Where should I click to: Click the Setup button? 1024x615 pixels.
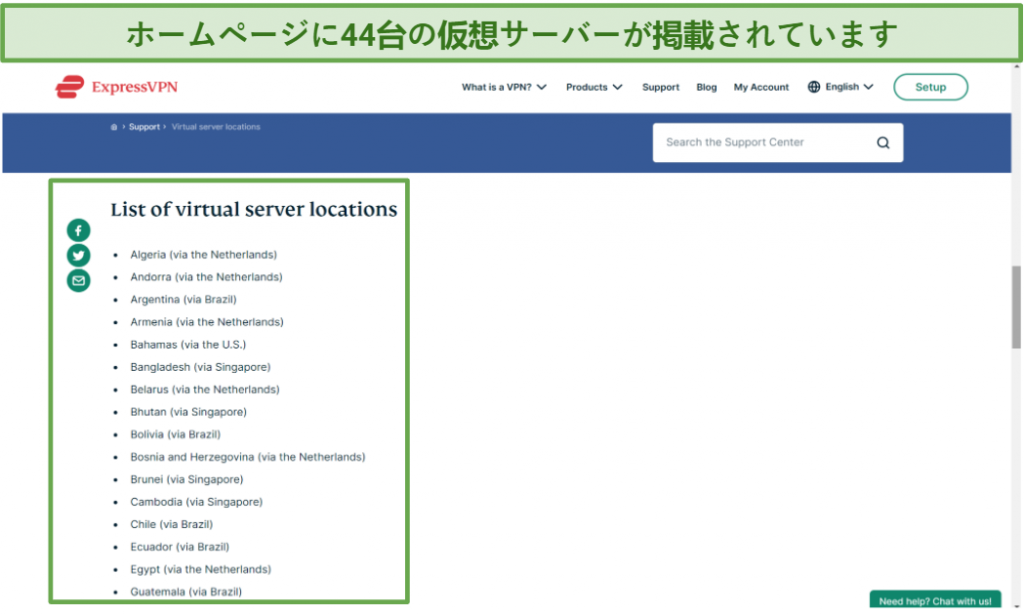pos(931,87)
